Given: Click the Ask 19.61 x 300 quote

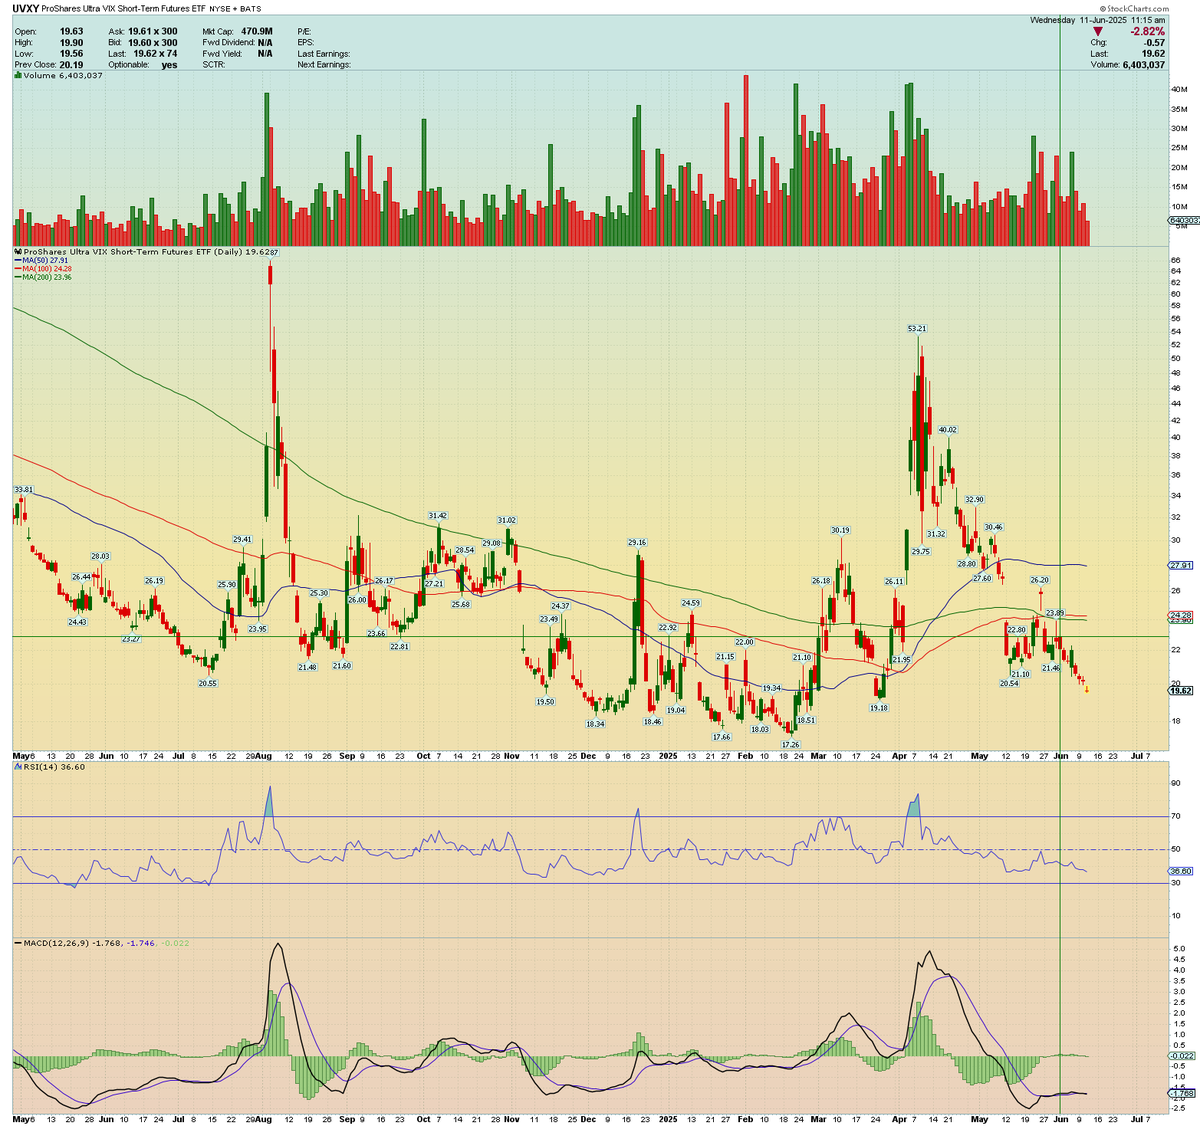Looking at the screenshot, I should [143, 31].
